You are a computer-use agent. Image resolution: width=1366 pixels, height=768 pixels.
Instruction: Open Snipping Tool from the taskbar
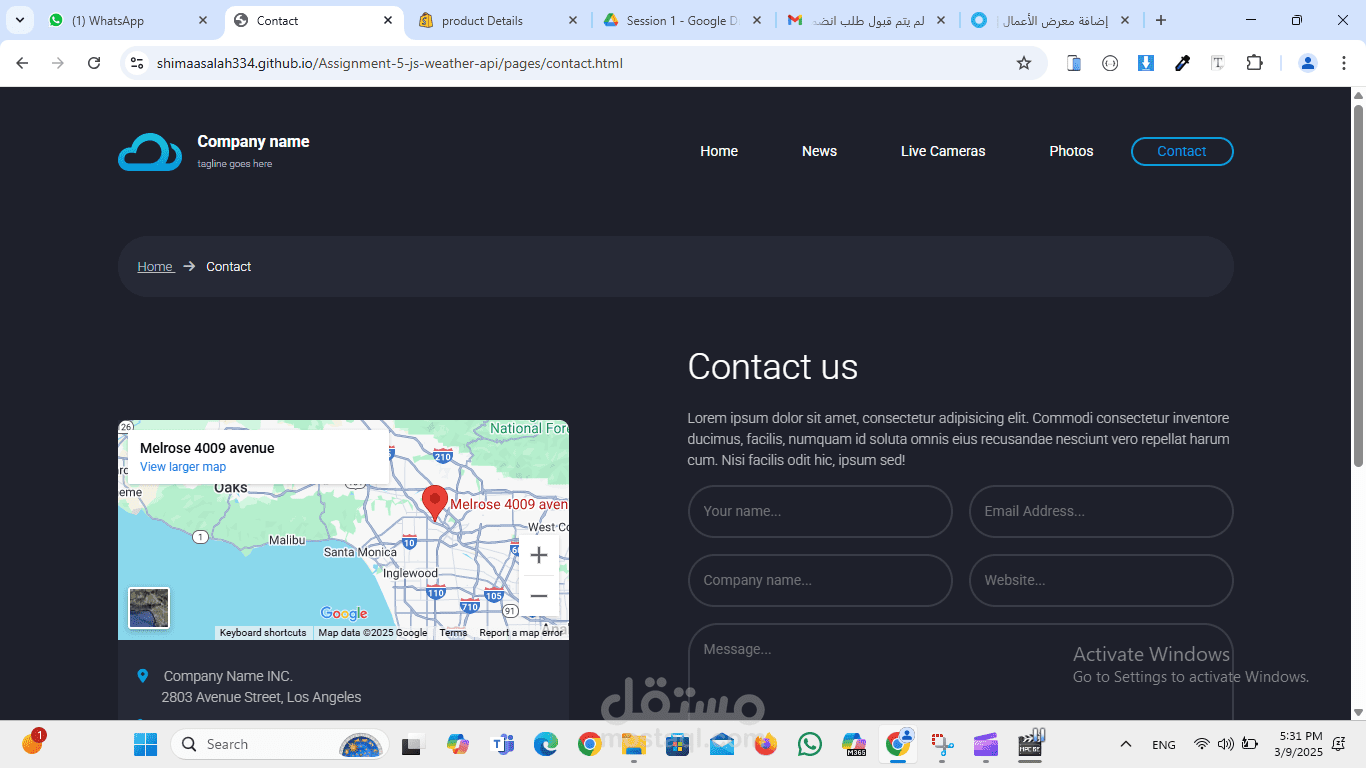click(942, 744)
